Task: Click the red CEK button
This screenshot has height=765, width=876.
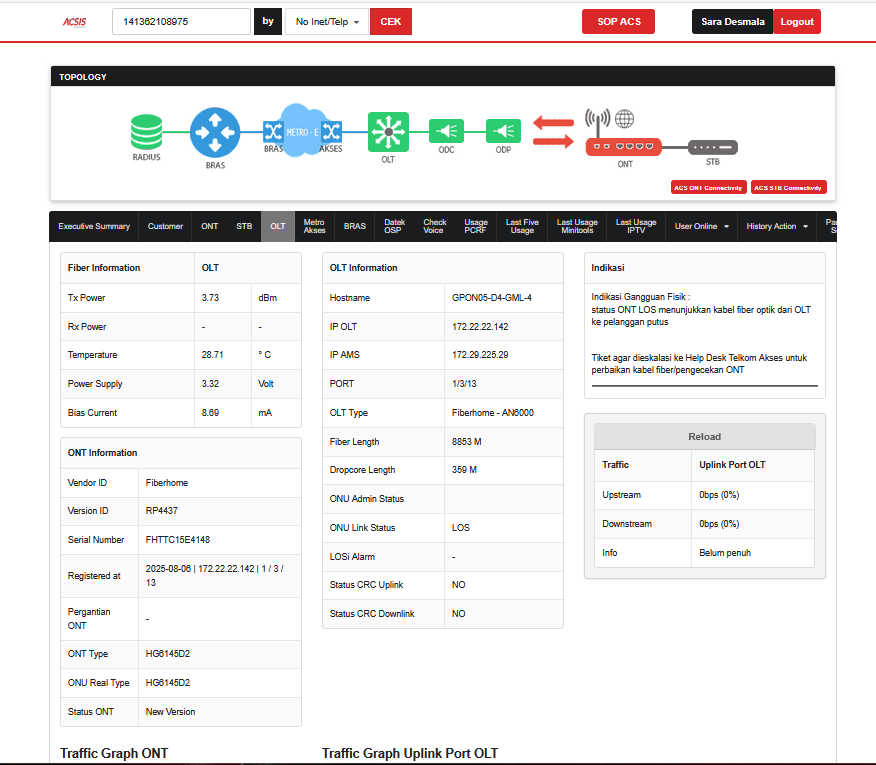Action: pos(391,22)
